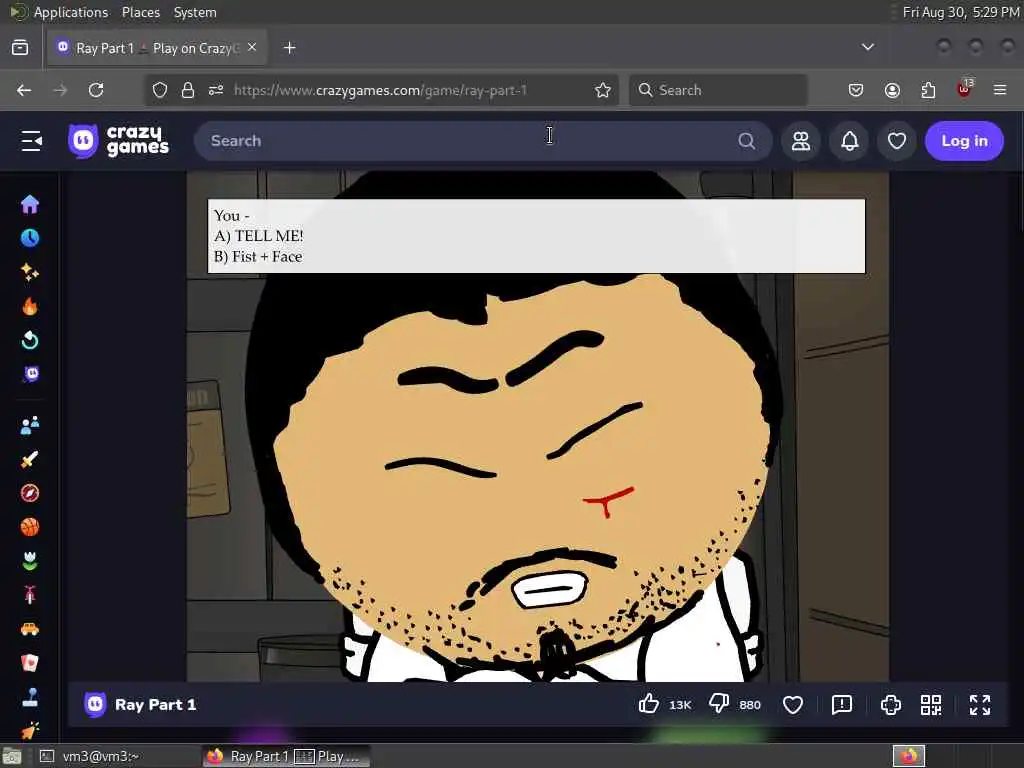Click the show desktop icon in taskbar
Screen dimensions: 1024x768
coord(12,757)
